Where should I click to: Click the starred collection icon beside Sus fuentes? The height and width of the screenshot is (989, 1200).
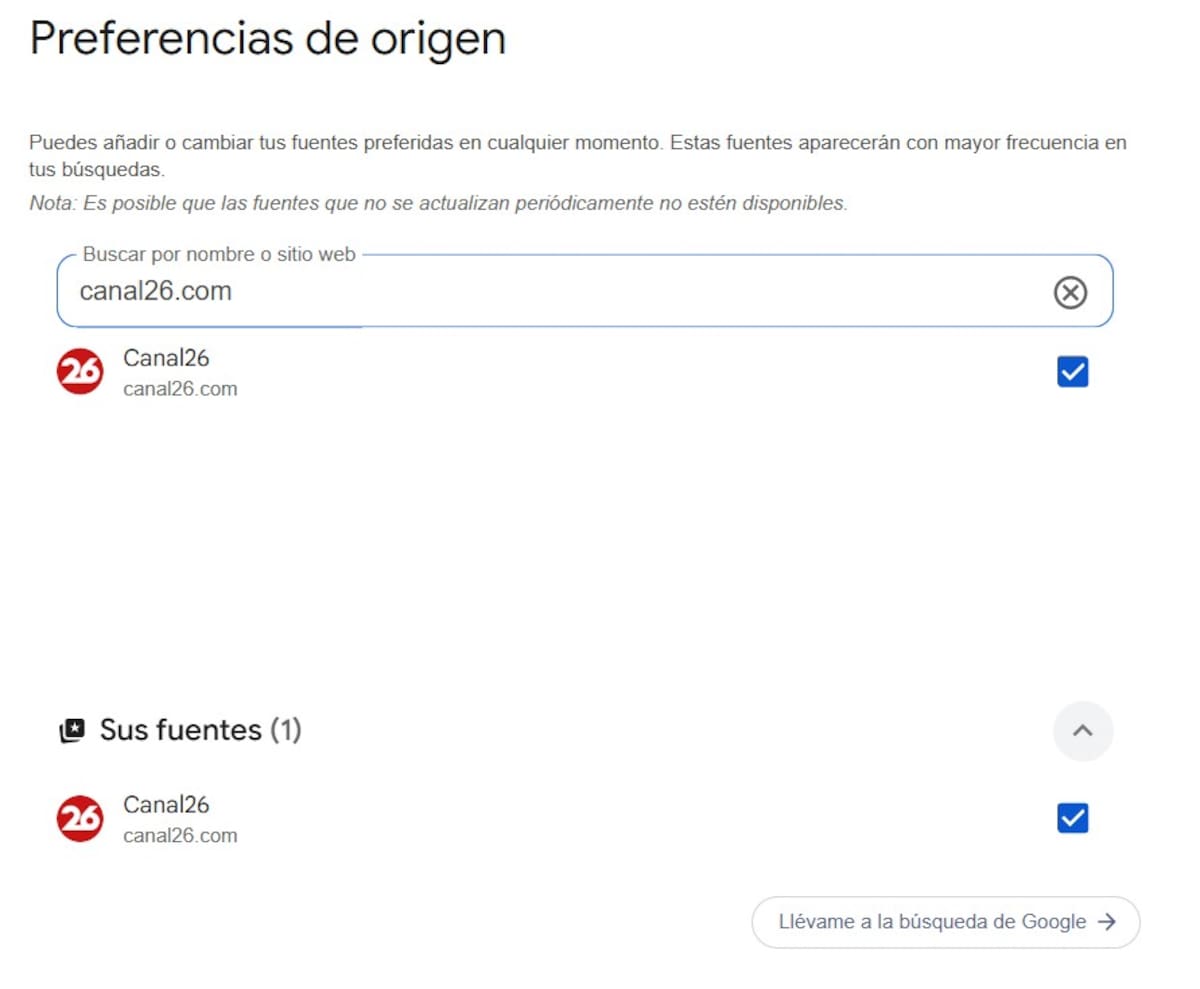point(72,731)
